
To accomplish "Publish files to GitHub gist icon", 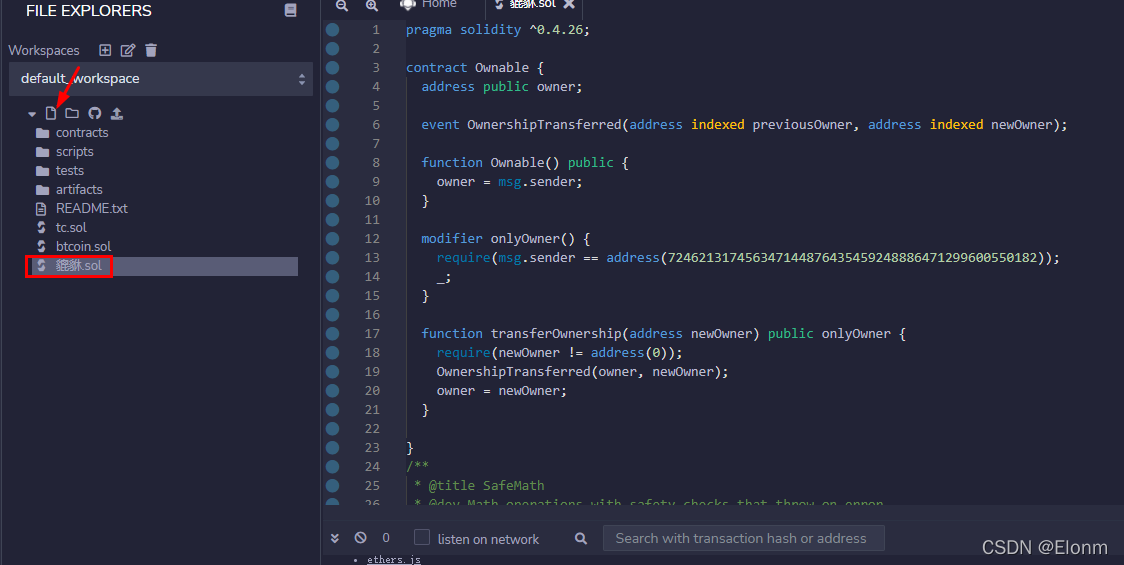I will (95, 113).
